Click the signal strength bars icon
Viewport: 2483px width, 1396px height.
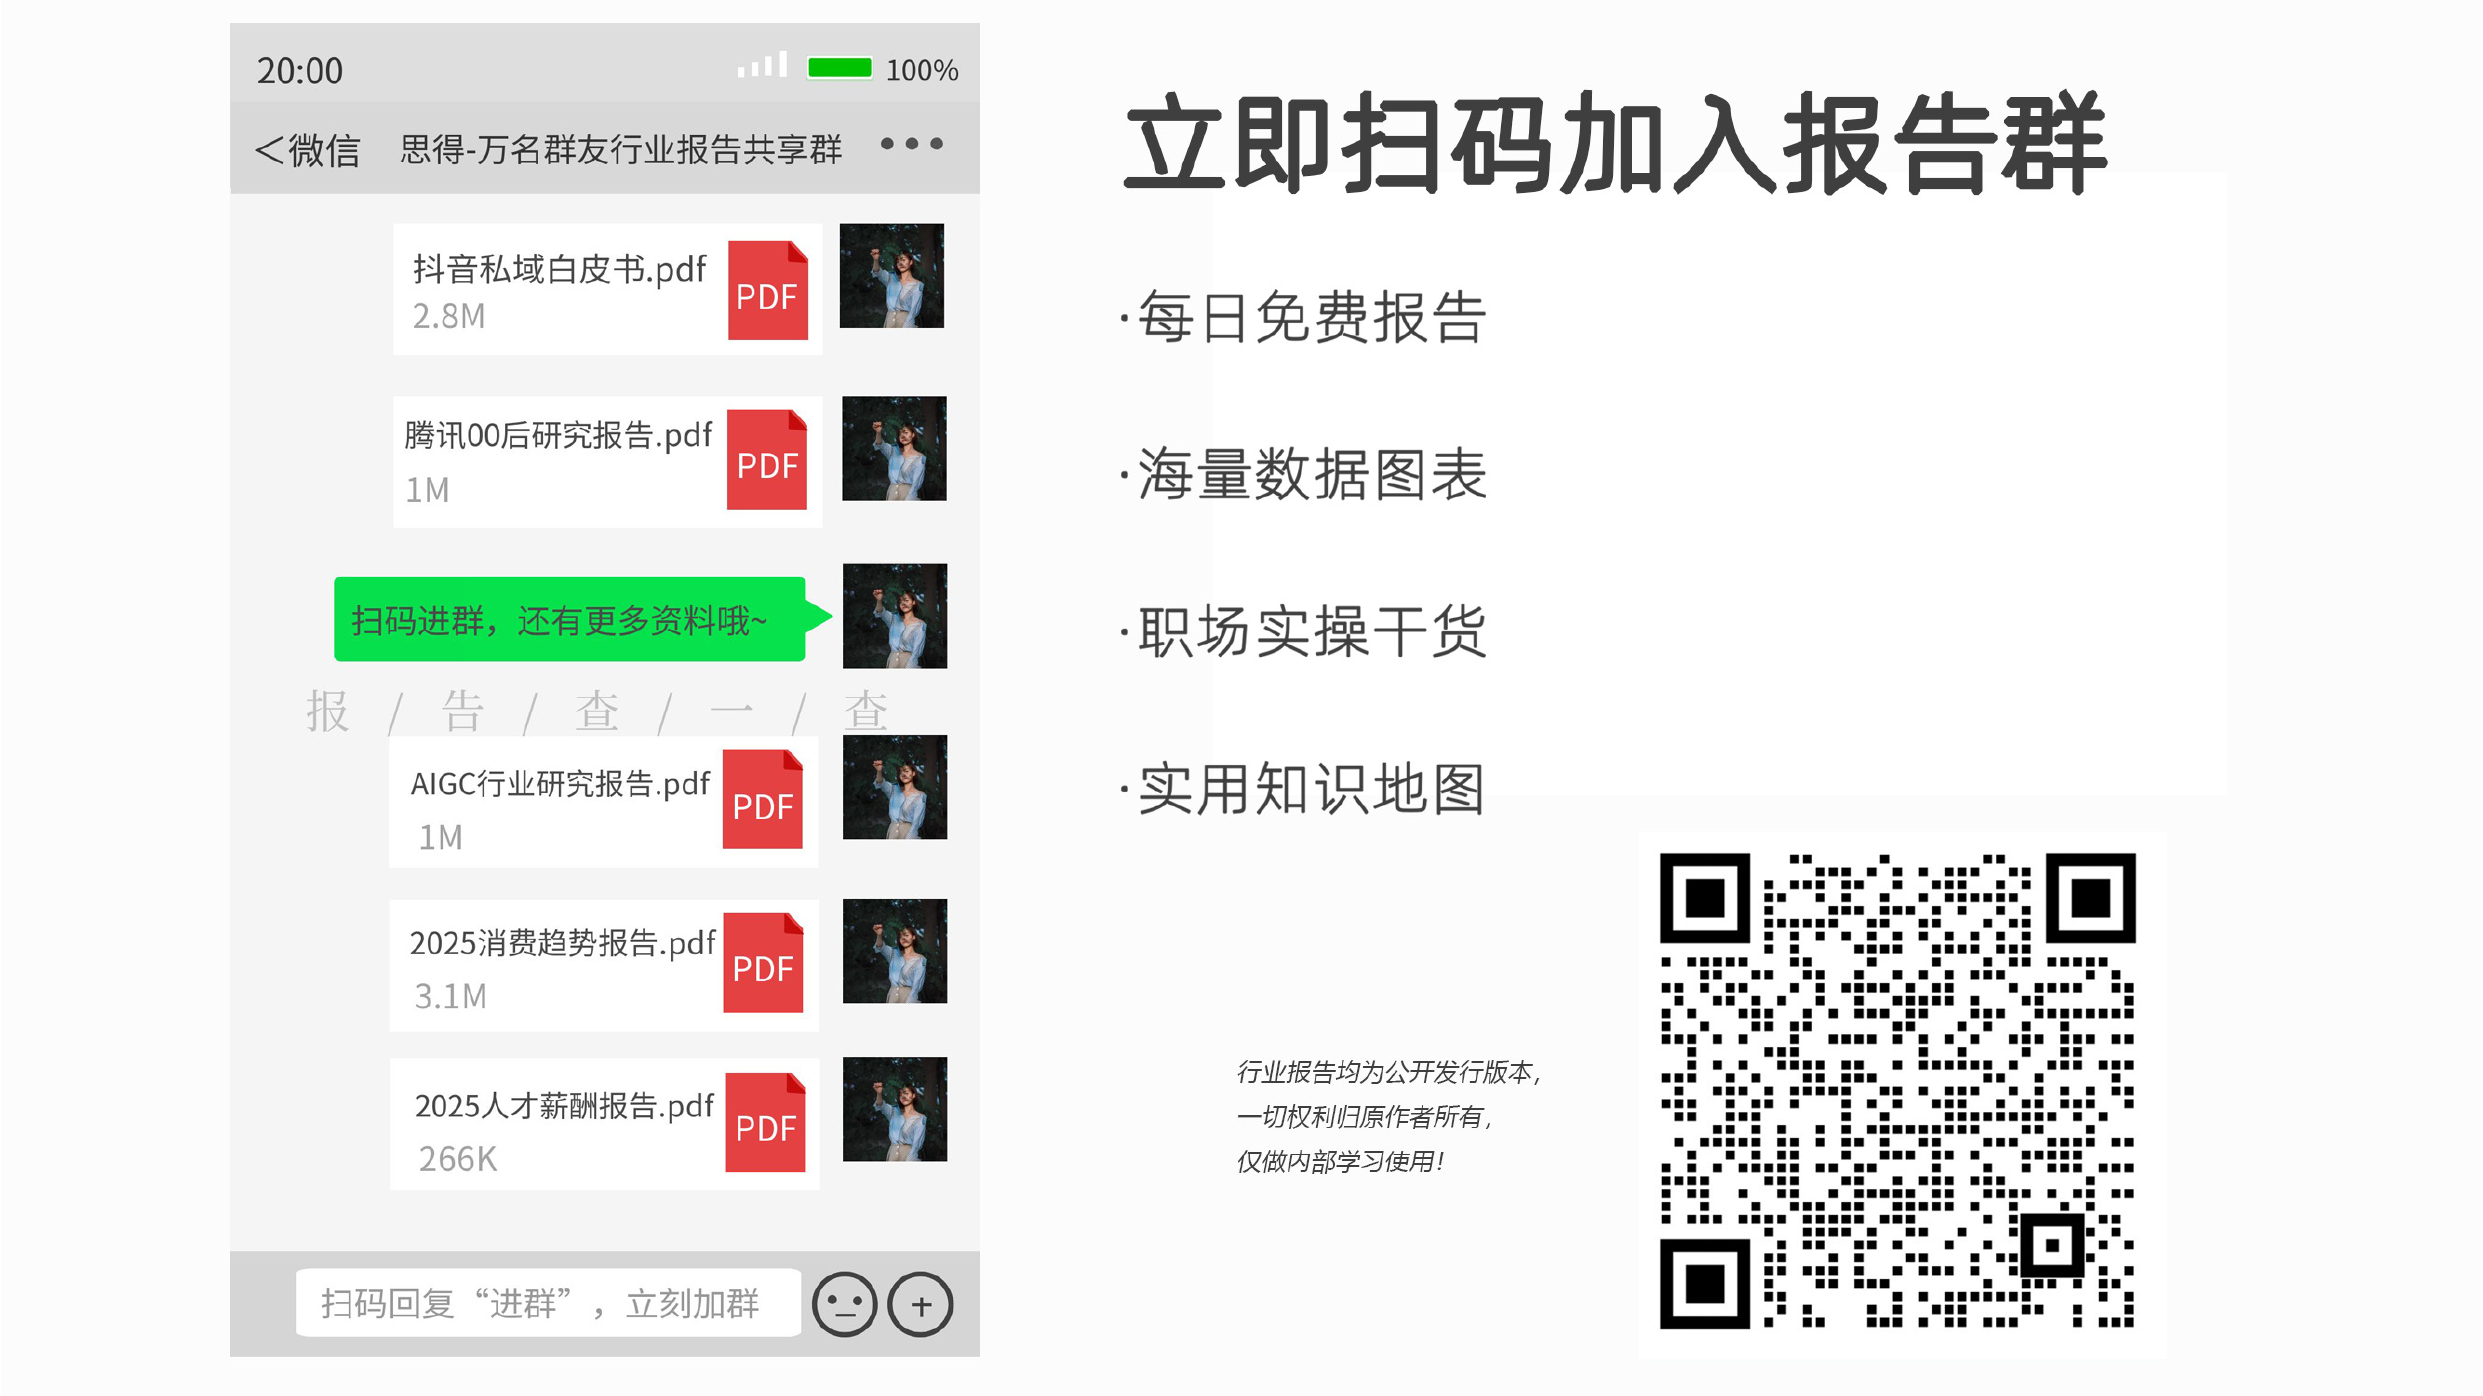click(x=762, y=65)
